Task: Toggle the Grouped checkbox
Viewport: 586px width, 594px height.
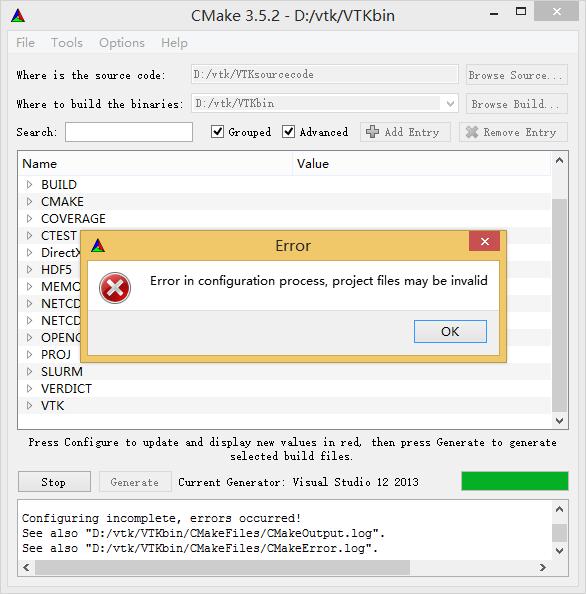Action: click(217, 132)
